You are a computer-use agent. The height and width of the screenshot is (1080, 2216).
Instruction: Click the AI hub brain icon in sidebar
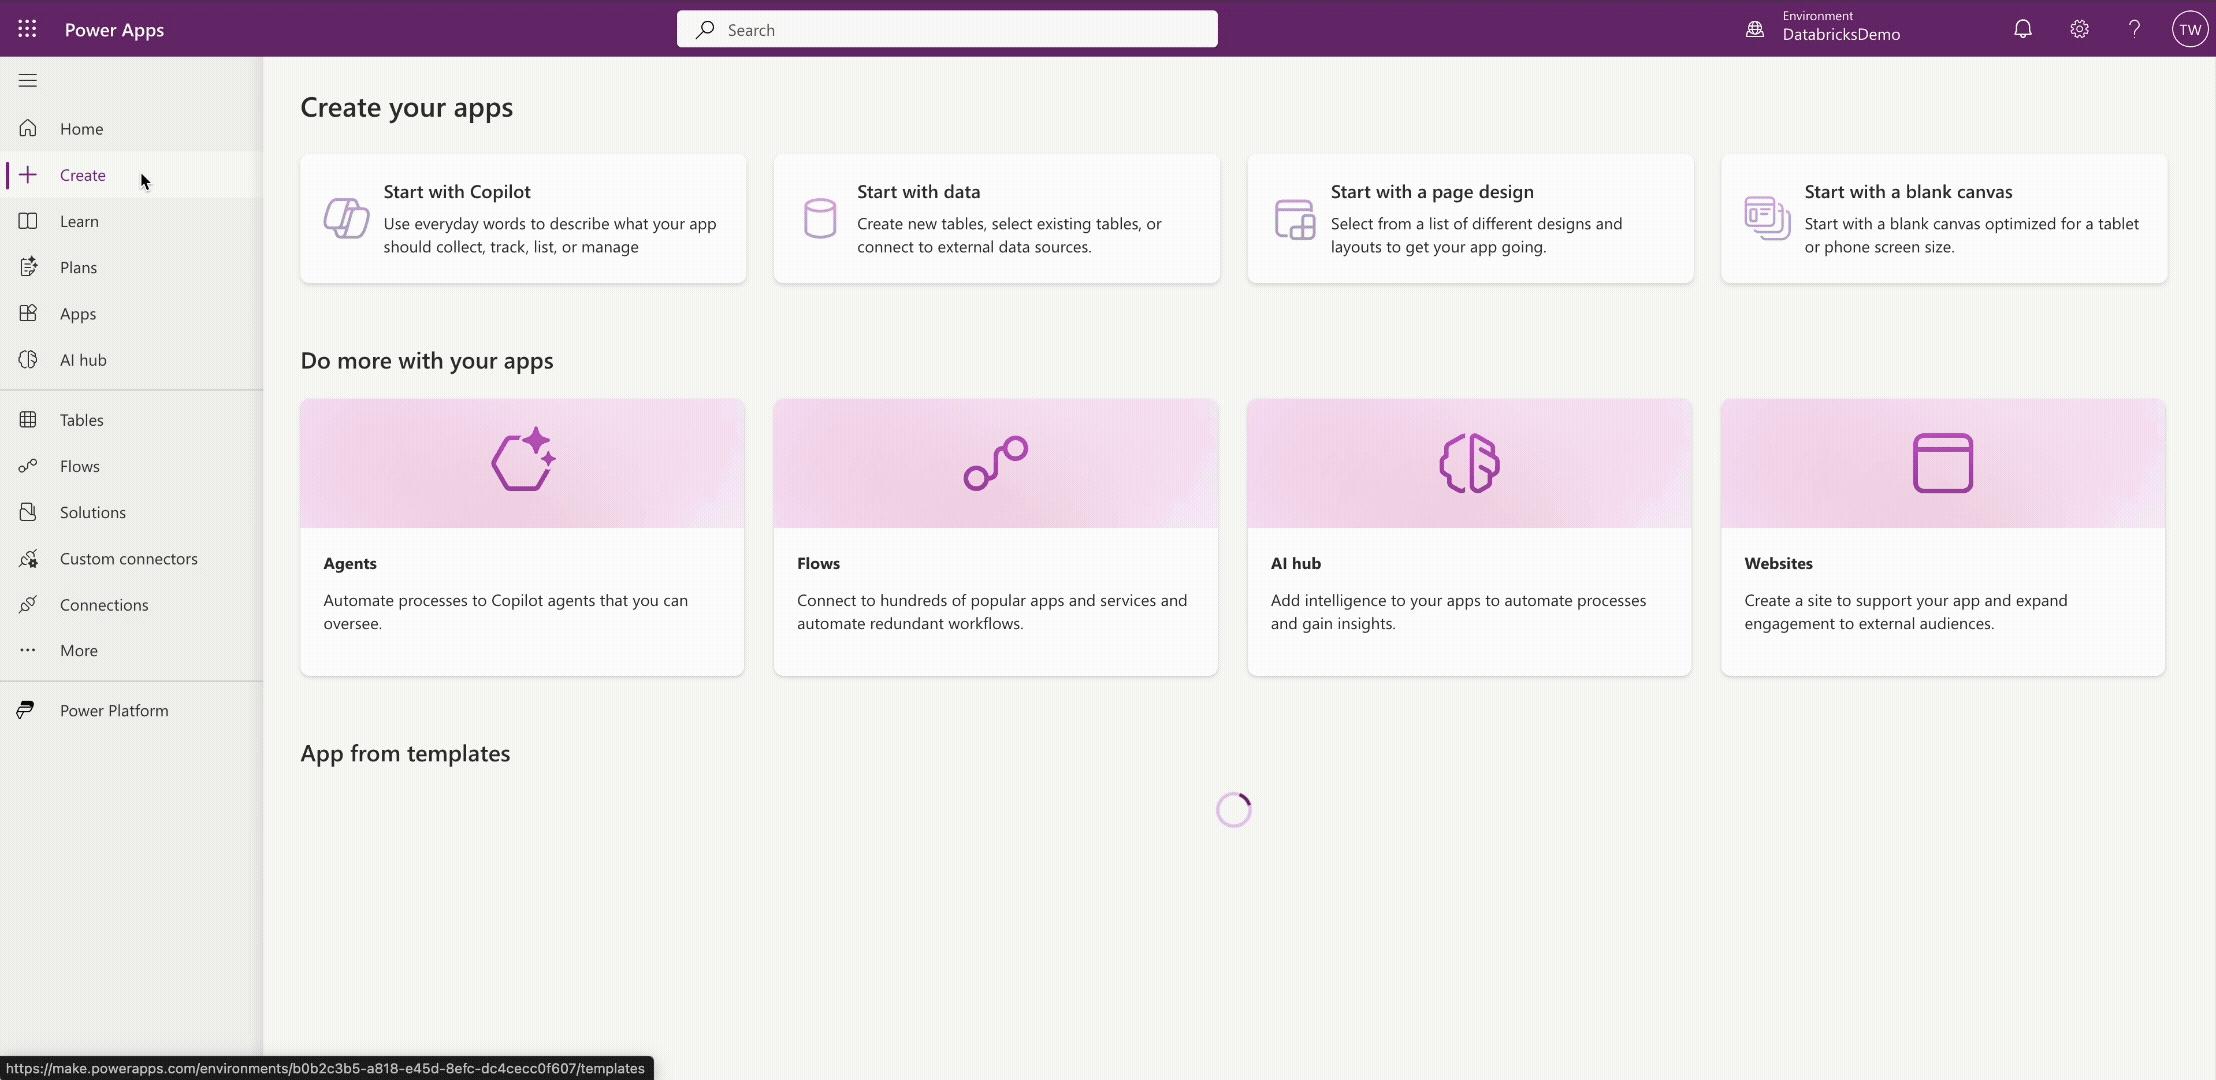pyautogui.click(x=28, y=360)
